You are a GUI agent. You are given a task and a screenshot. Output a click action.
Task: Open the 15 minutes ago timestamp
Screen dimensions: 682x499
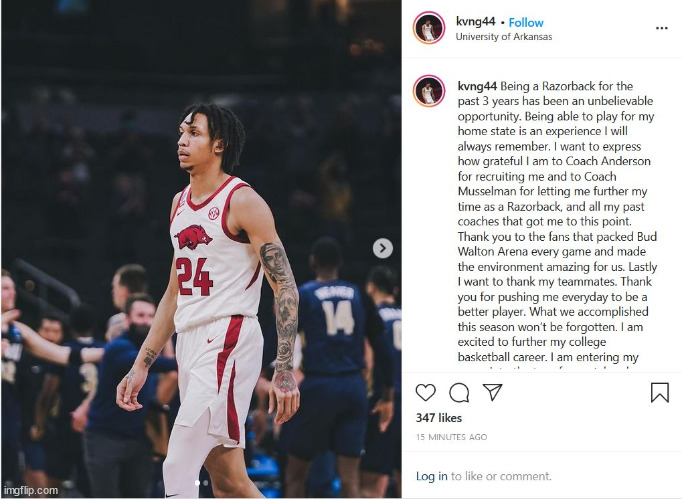click(451, 437)
